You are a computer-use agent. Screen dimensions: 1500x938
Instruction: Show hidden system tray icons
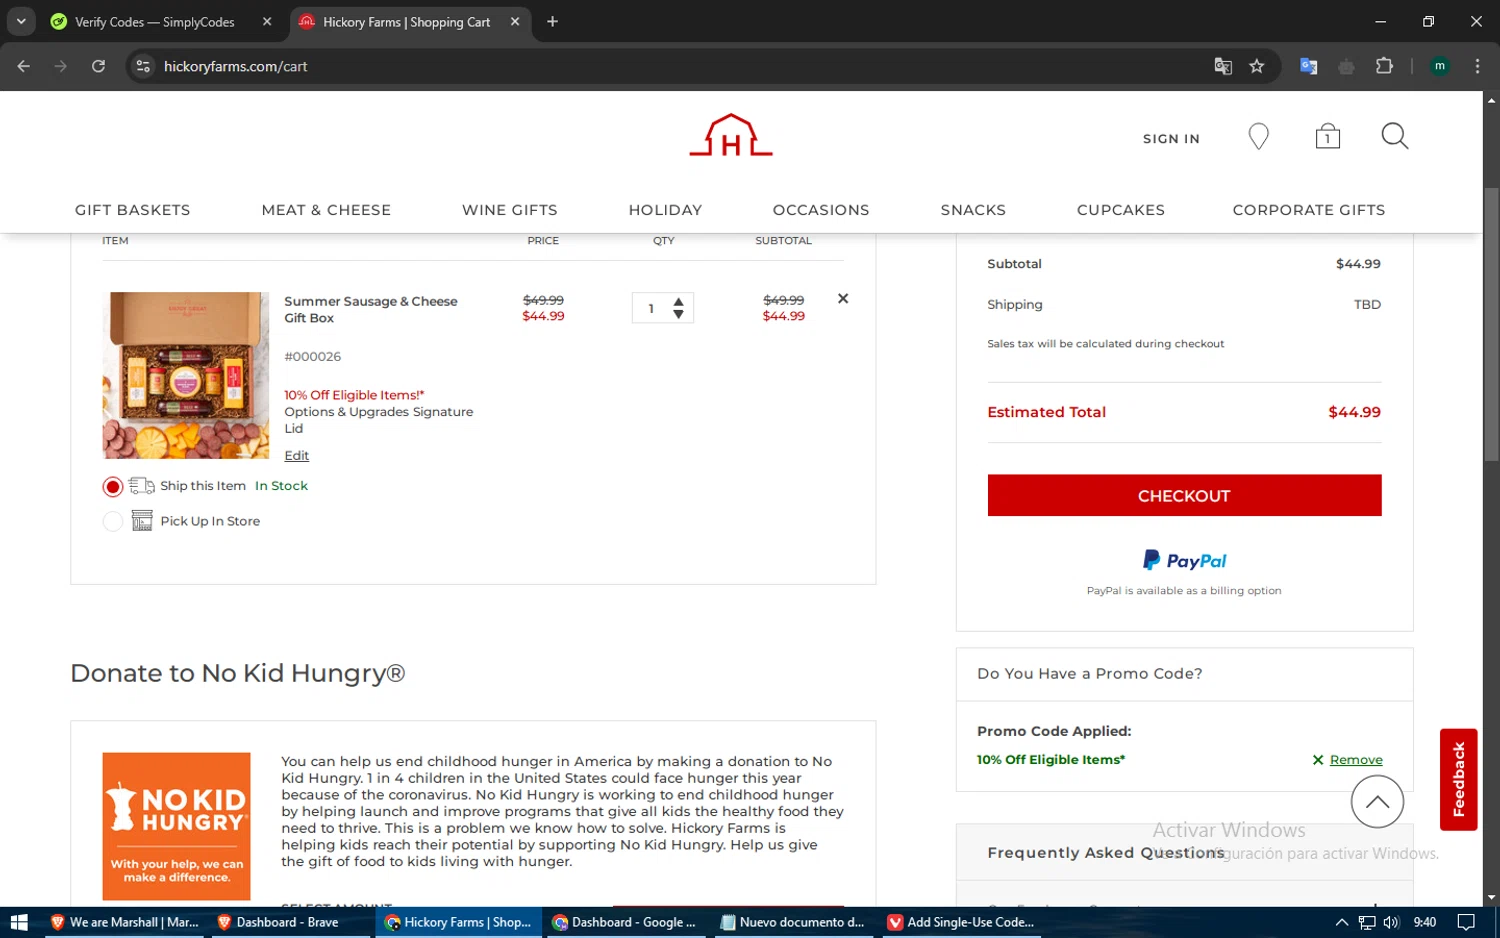1342,922
